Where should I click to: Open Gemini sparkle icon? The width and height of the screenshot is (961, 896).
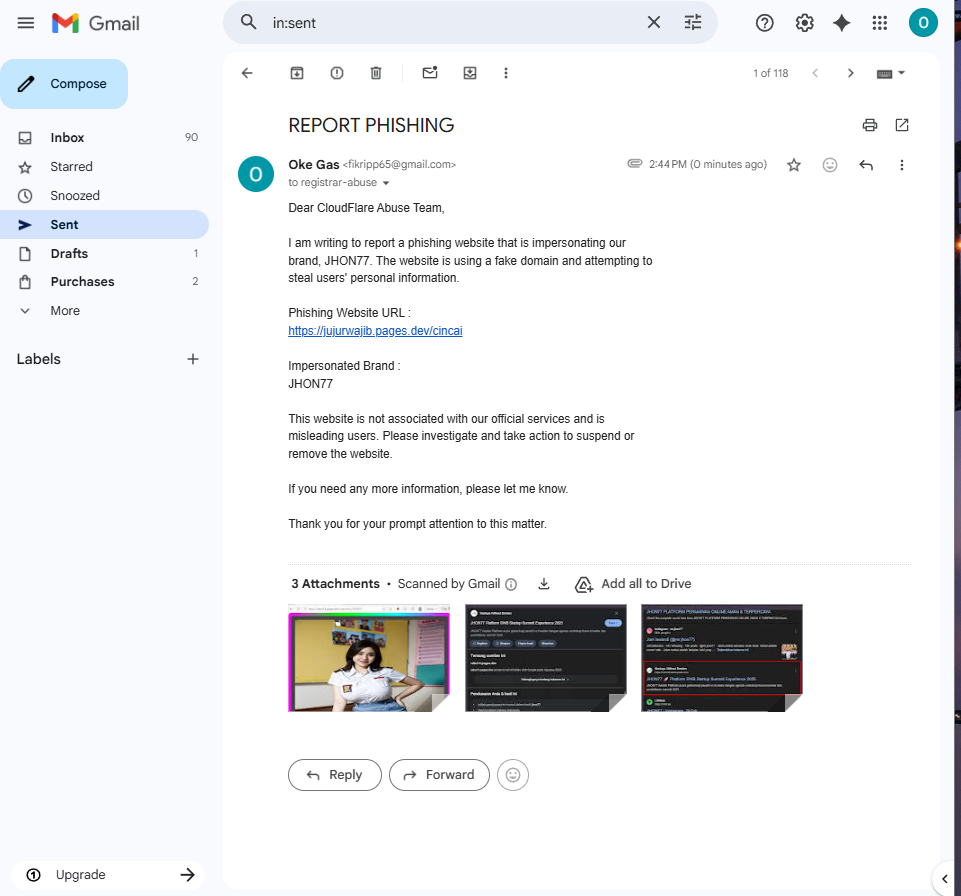[841, 23]
